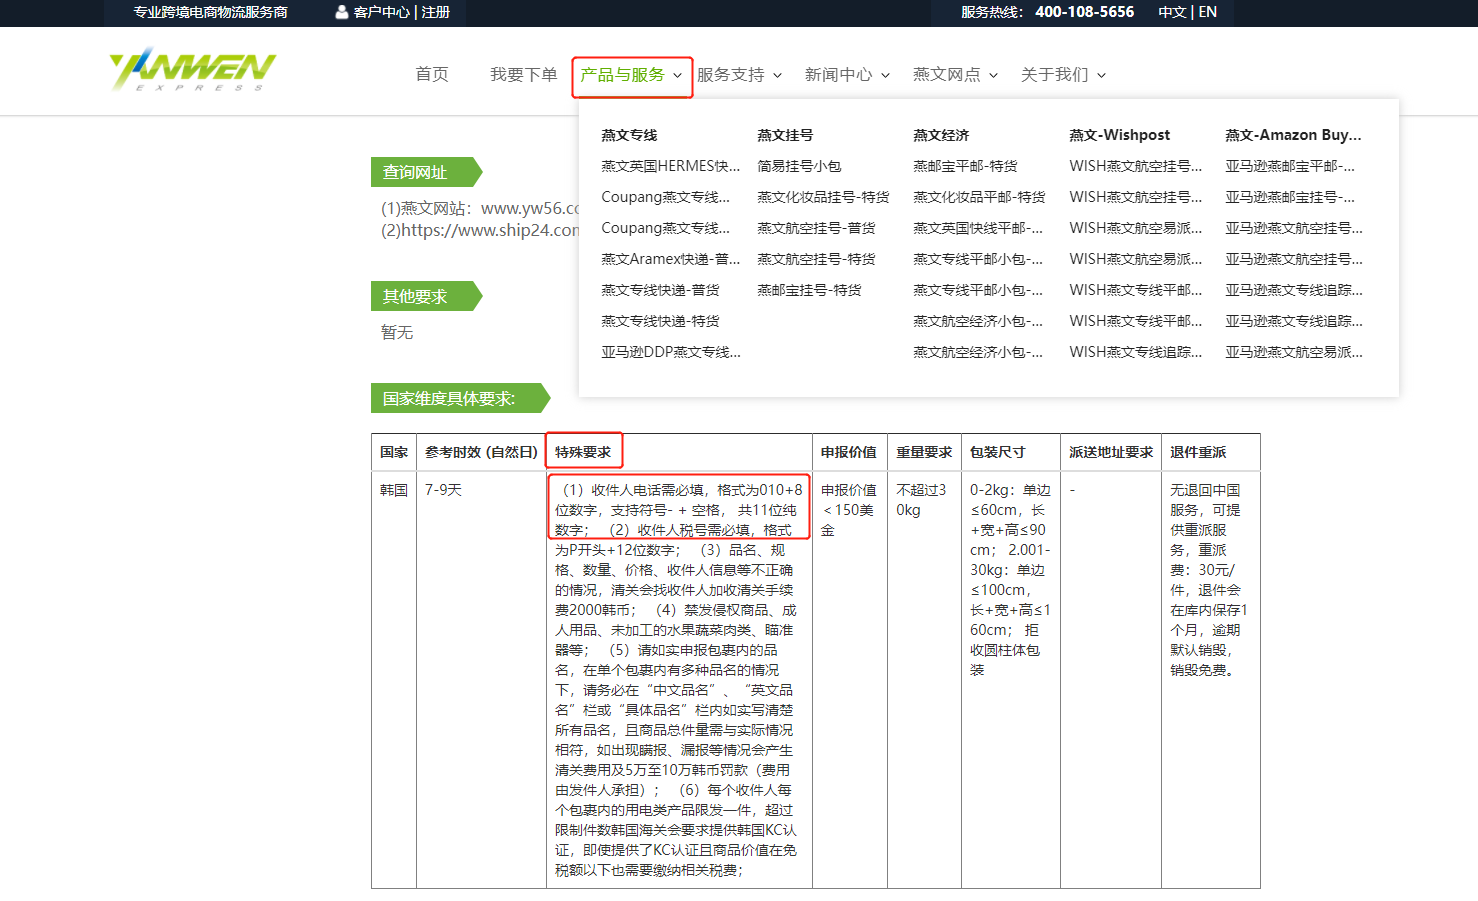Click the YANWEN Express logo

tap(192, 70)
